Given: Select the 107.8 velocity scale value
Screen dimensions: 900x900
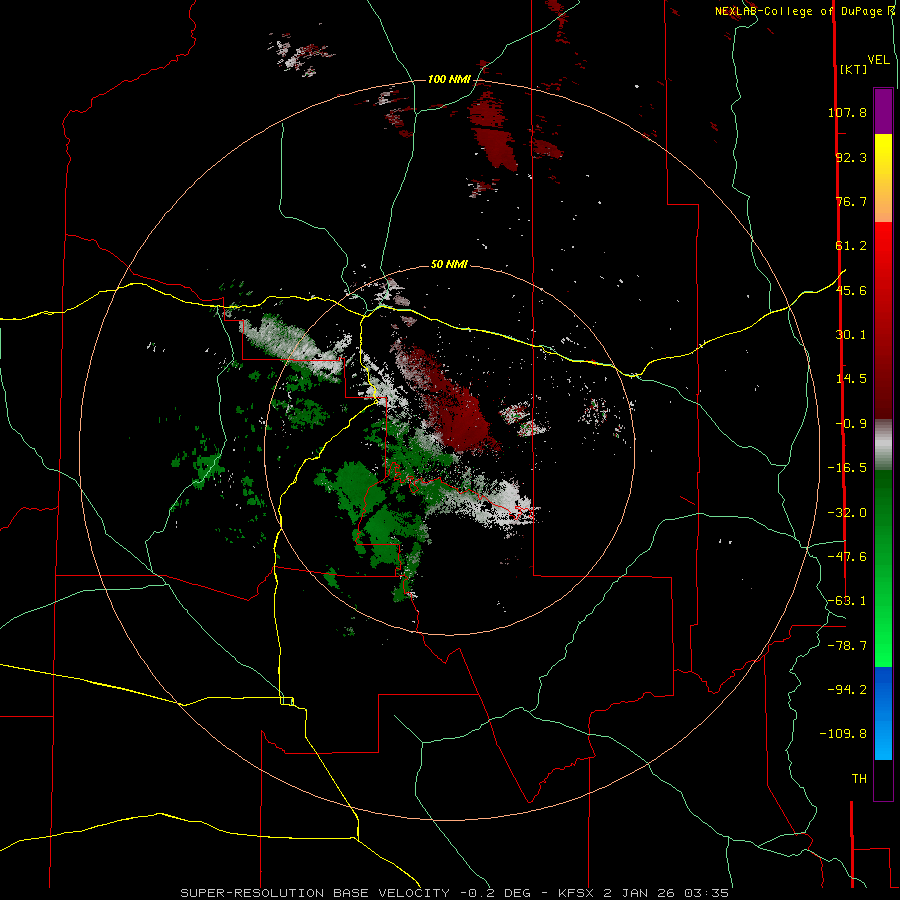Looking at the screenshot, I should point(847,112).
